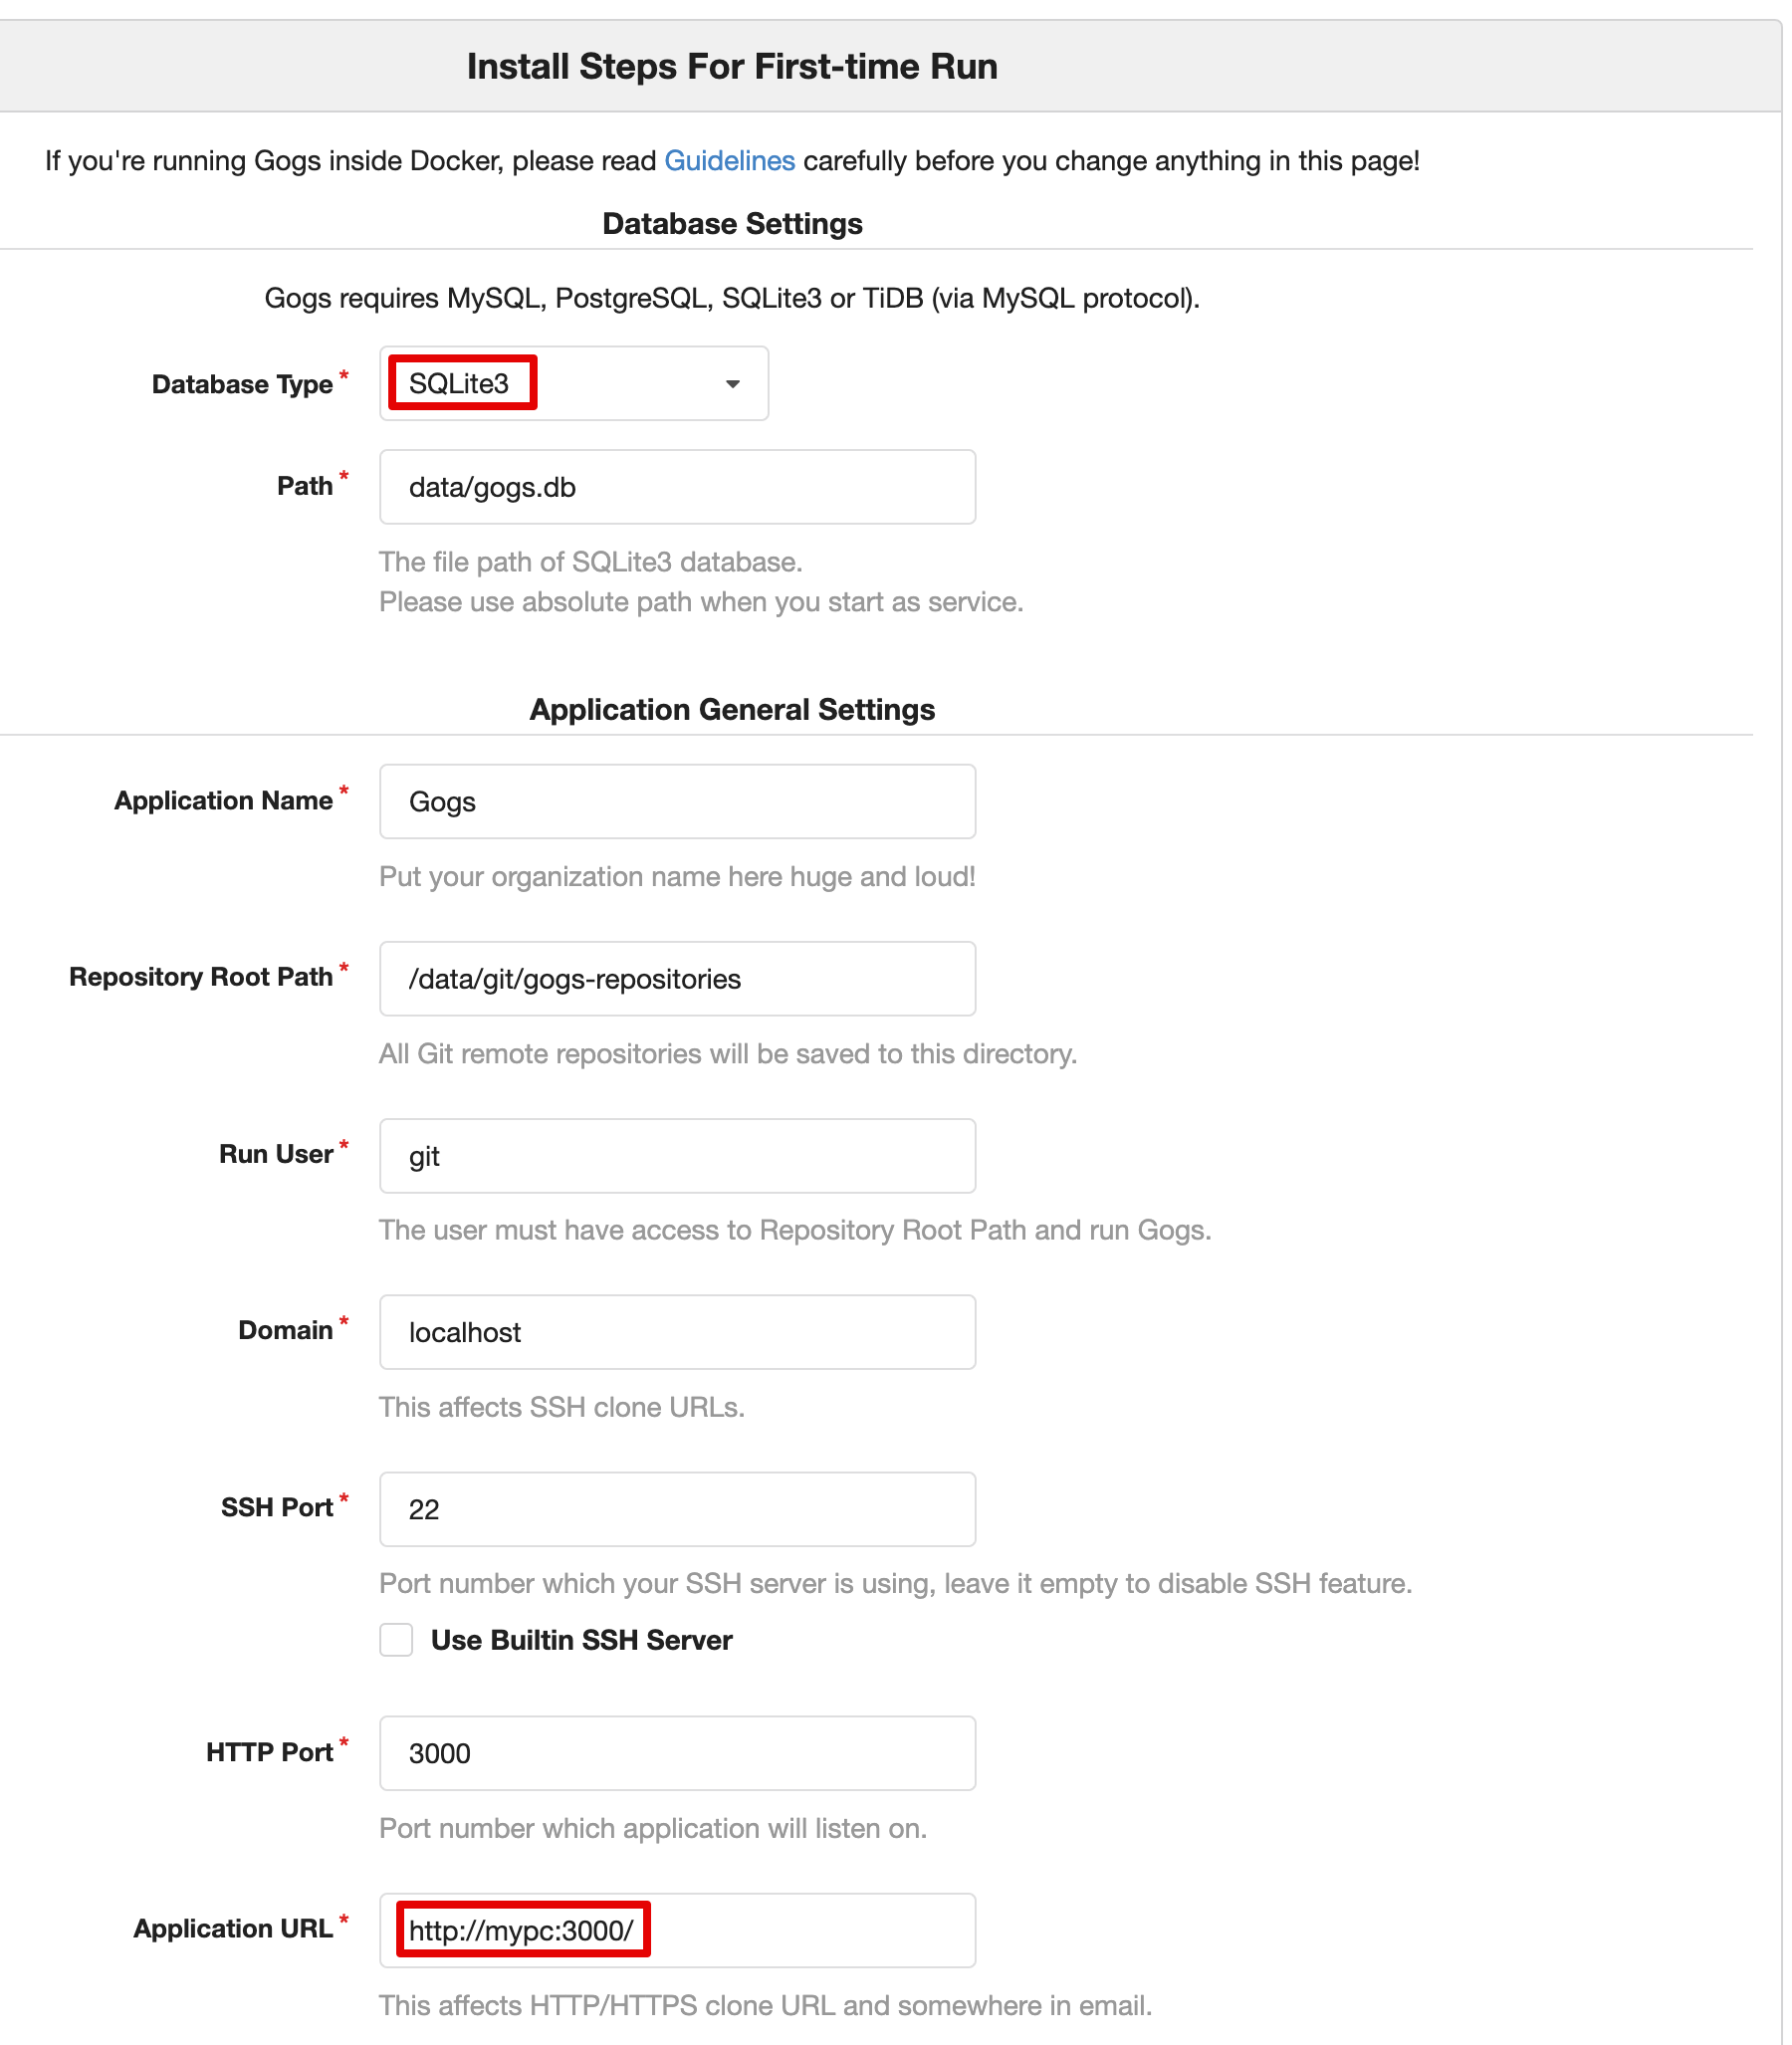Open the Guidelines link

729,161
